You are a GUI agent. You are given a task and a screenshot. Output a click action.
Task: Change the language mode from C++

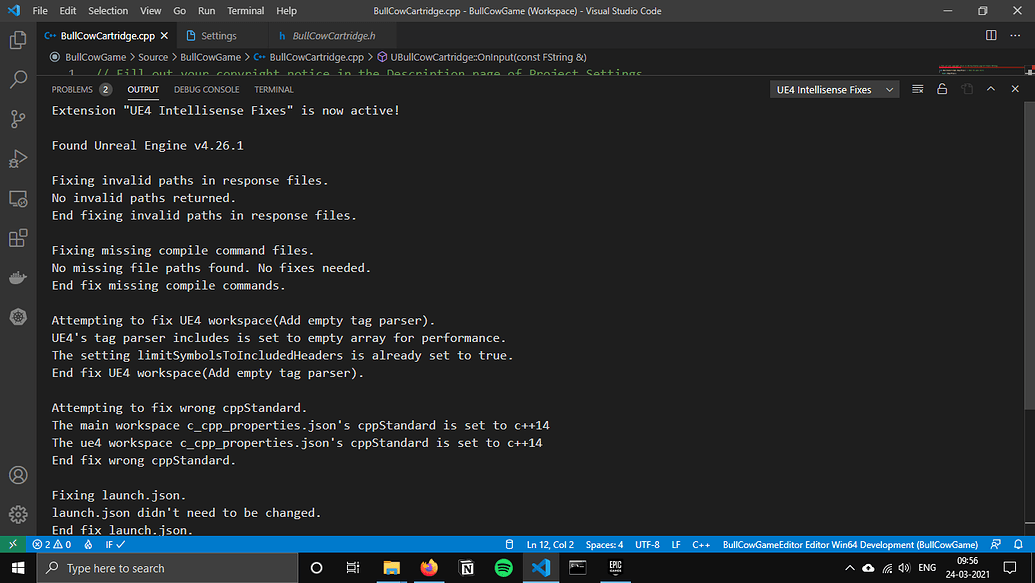701,544
